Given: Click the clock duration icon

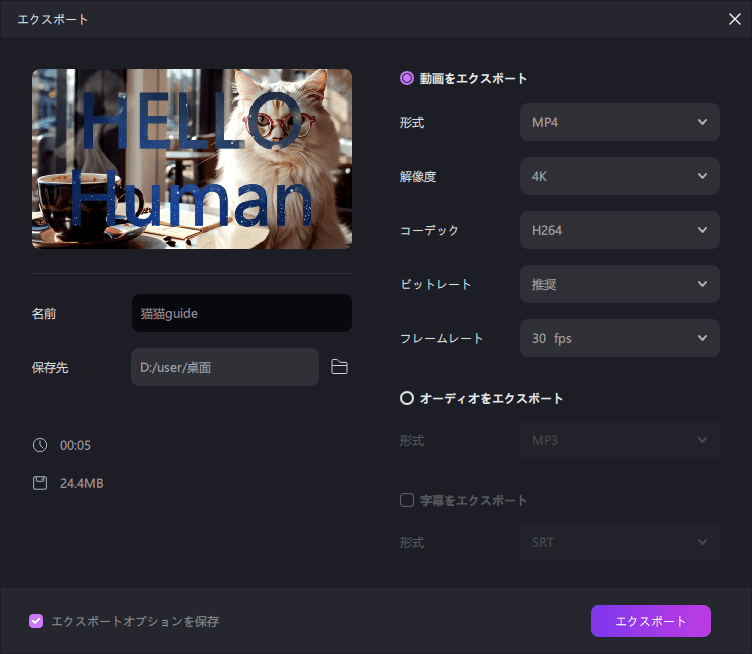Looking at the screenshot, I should click(40, 445).
